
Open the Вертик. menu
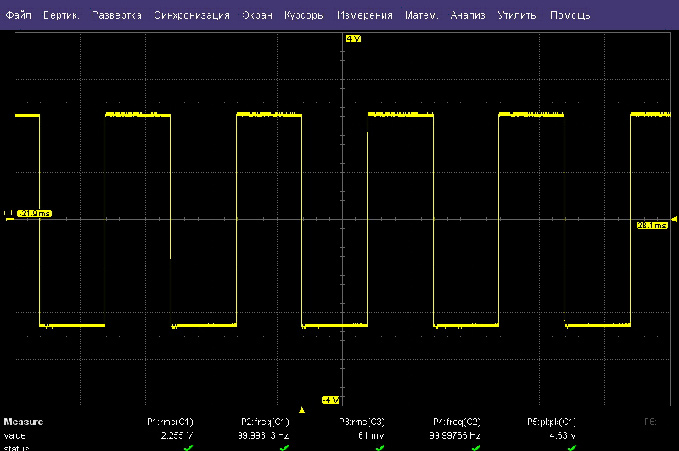[59, 16]
